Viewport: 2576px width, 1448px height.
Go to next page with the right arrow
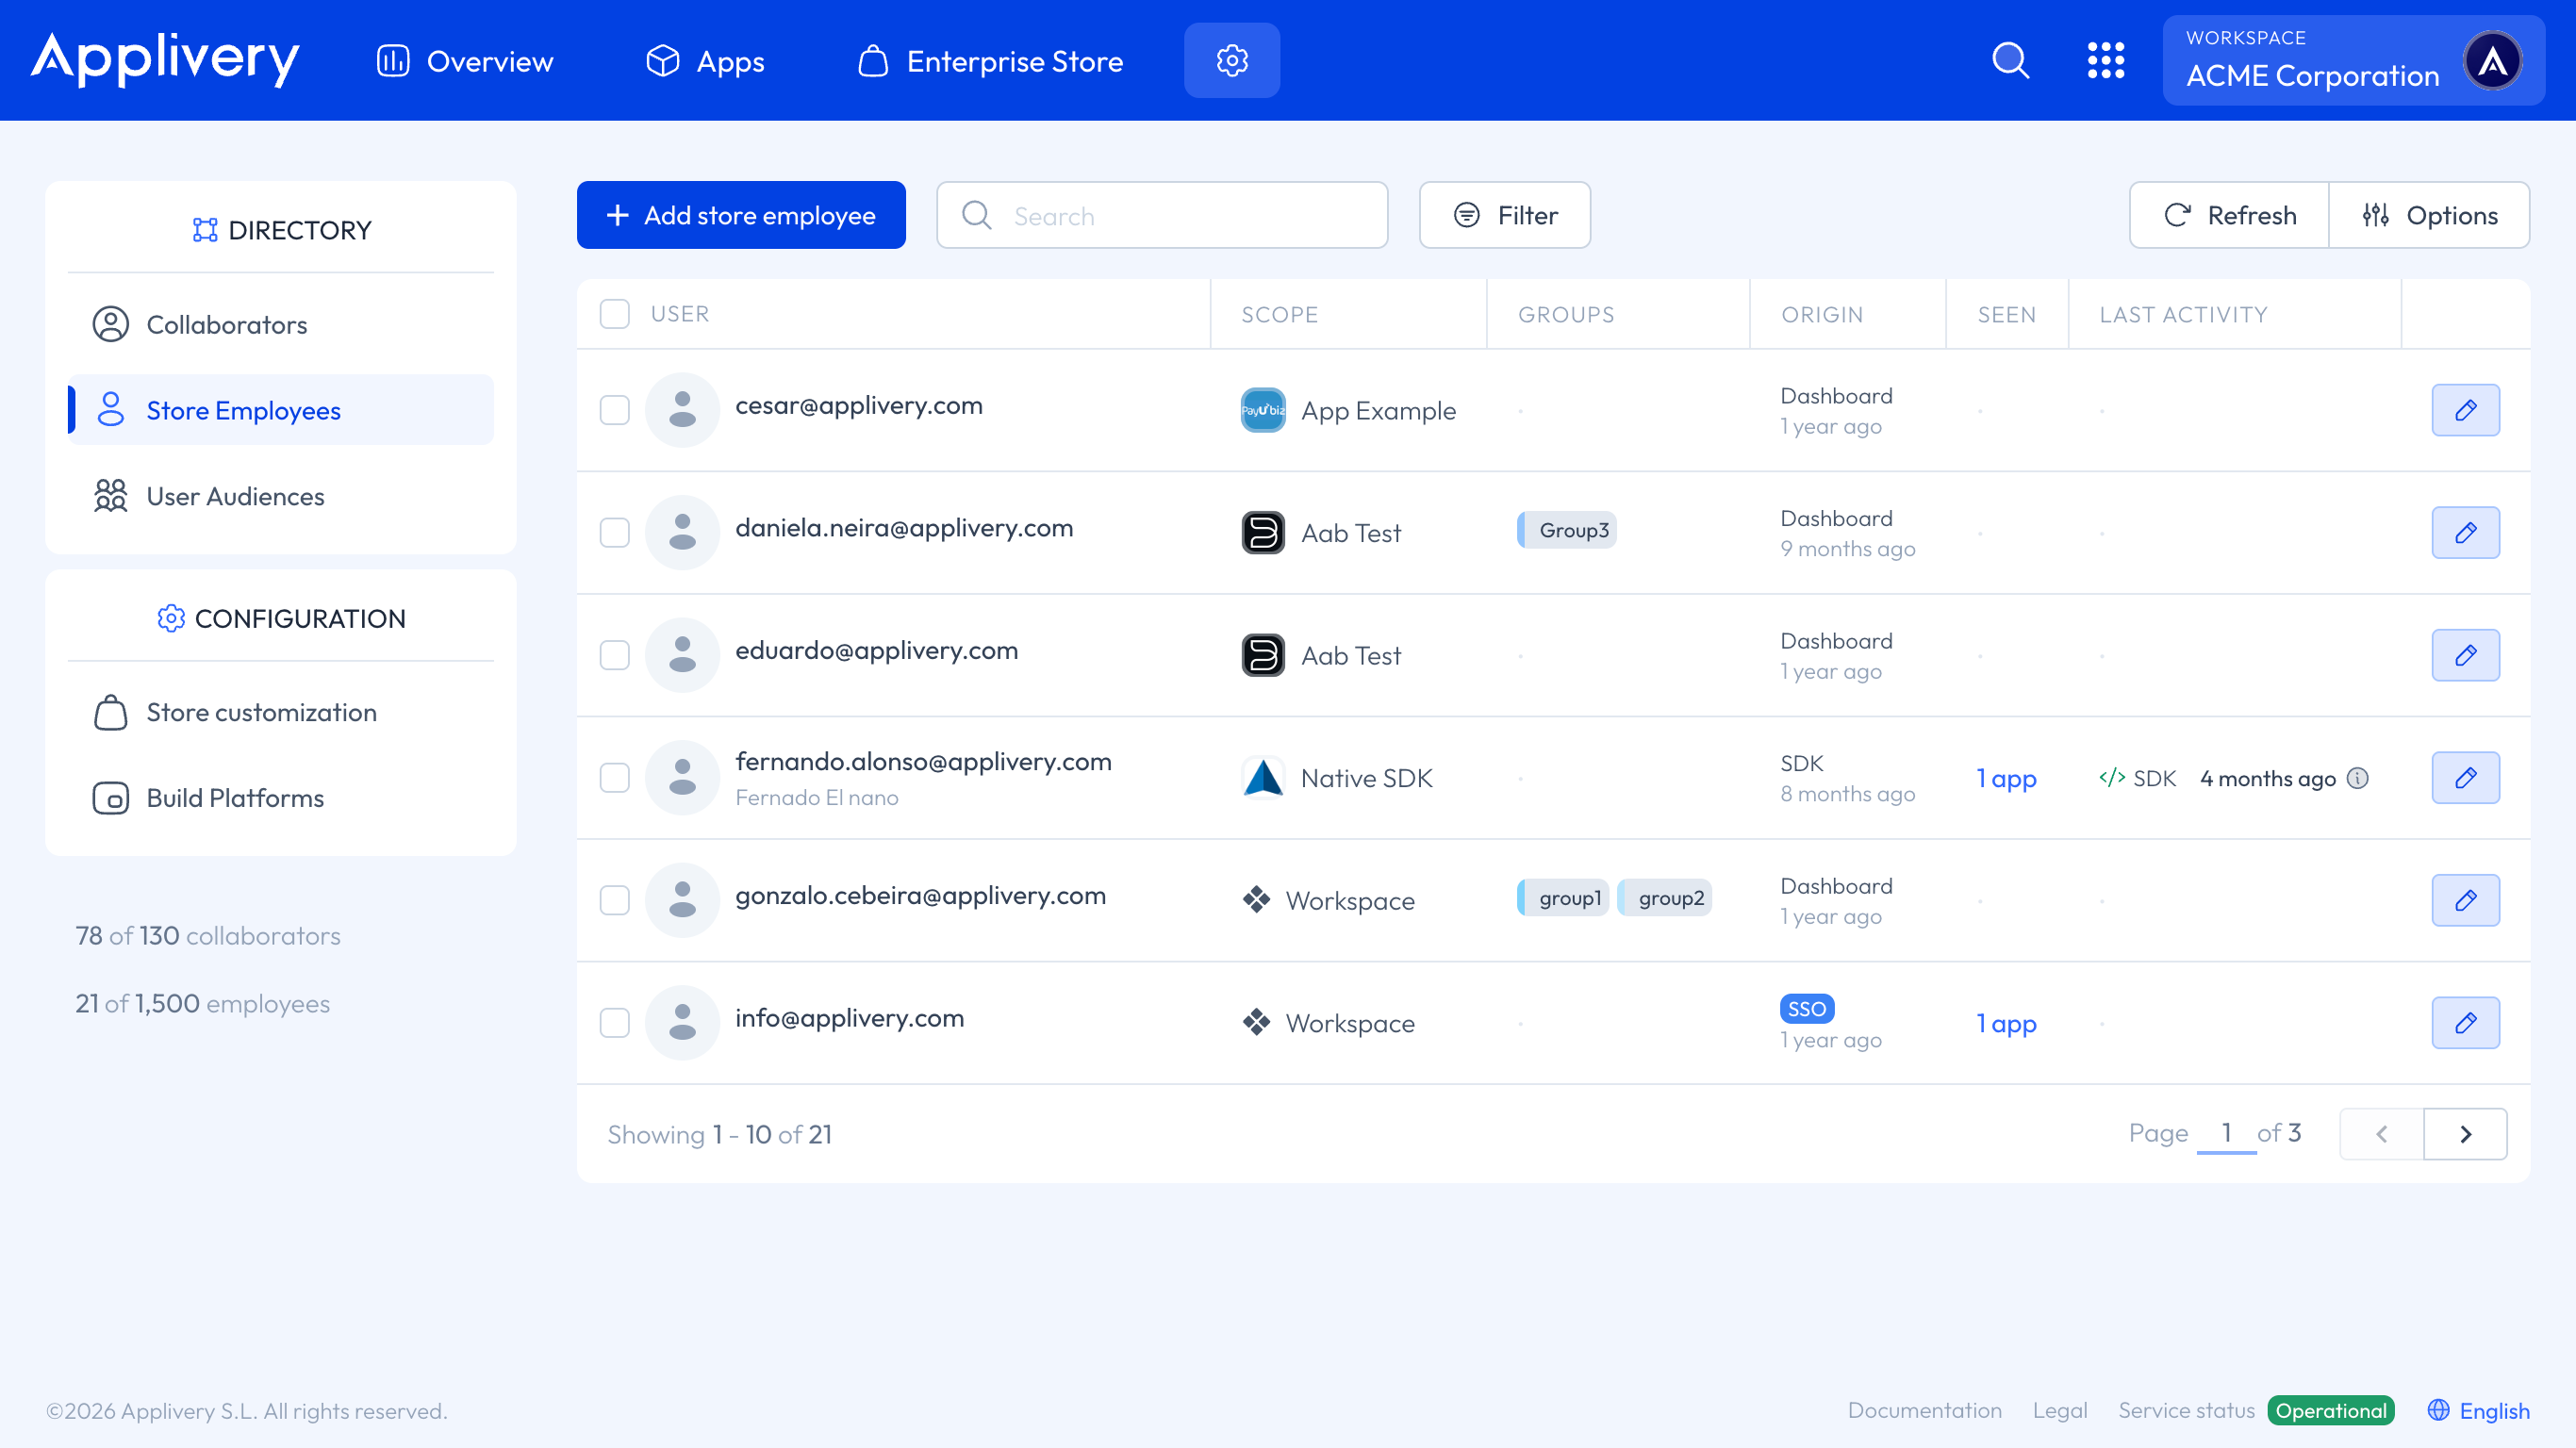(x=2465, y=1134)
